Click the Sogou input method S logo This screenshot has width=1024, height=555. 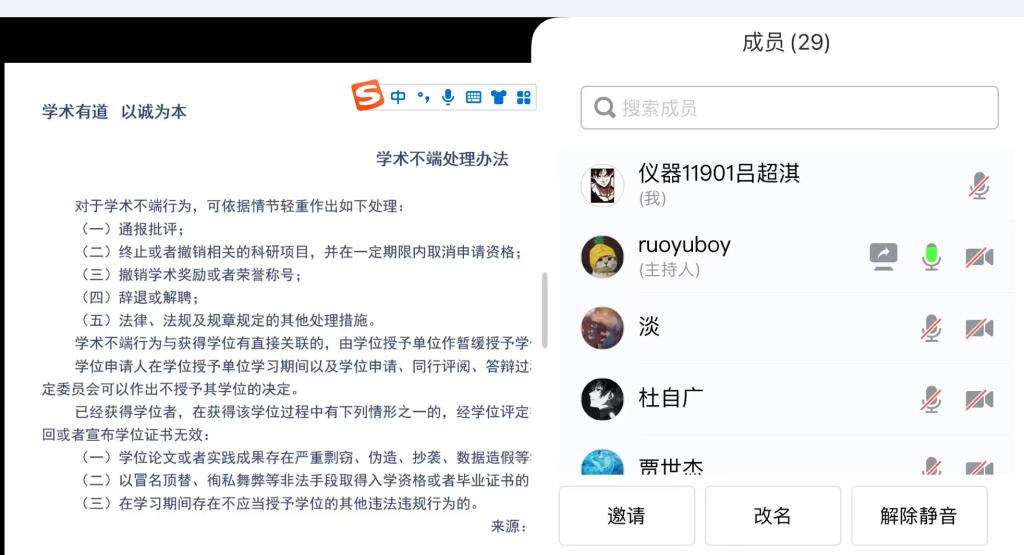tap(368, 95)
